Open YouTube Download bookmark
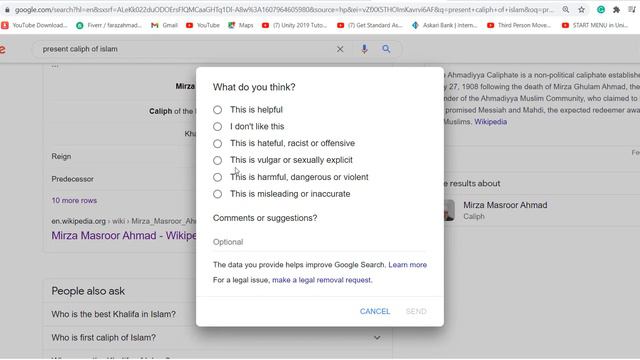The image size is (640, 360). tap(35, 25)
